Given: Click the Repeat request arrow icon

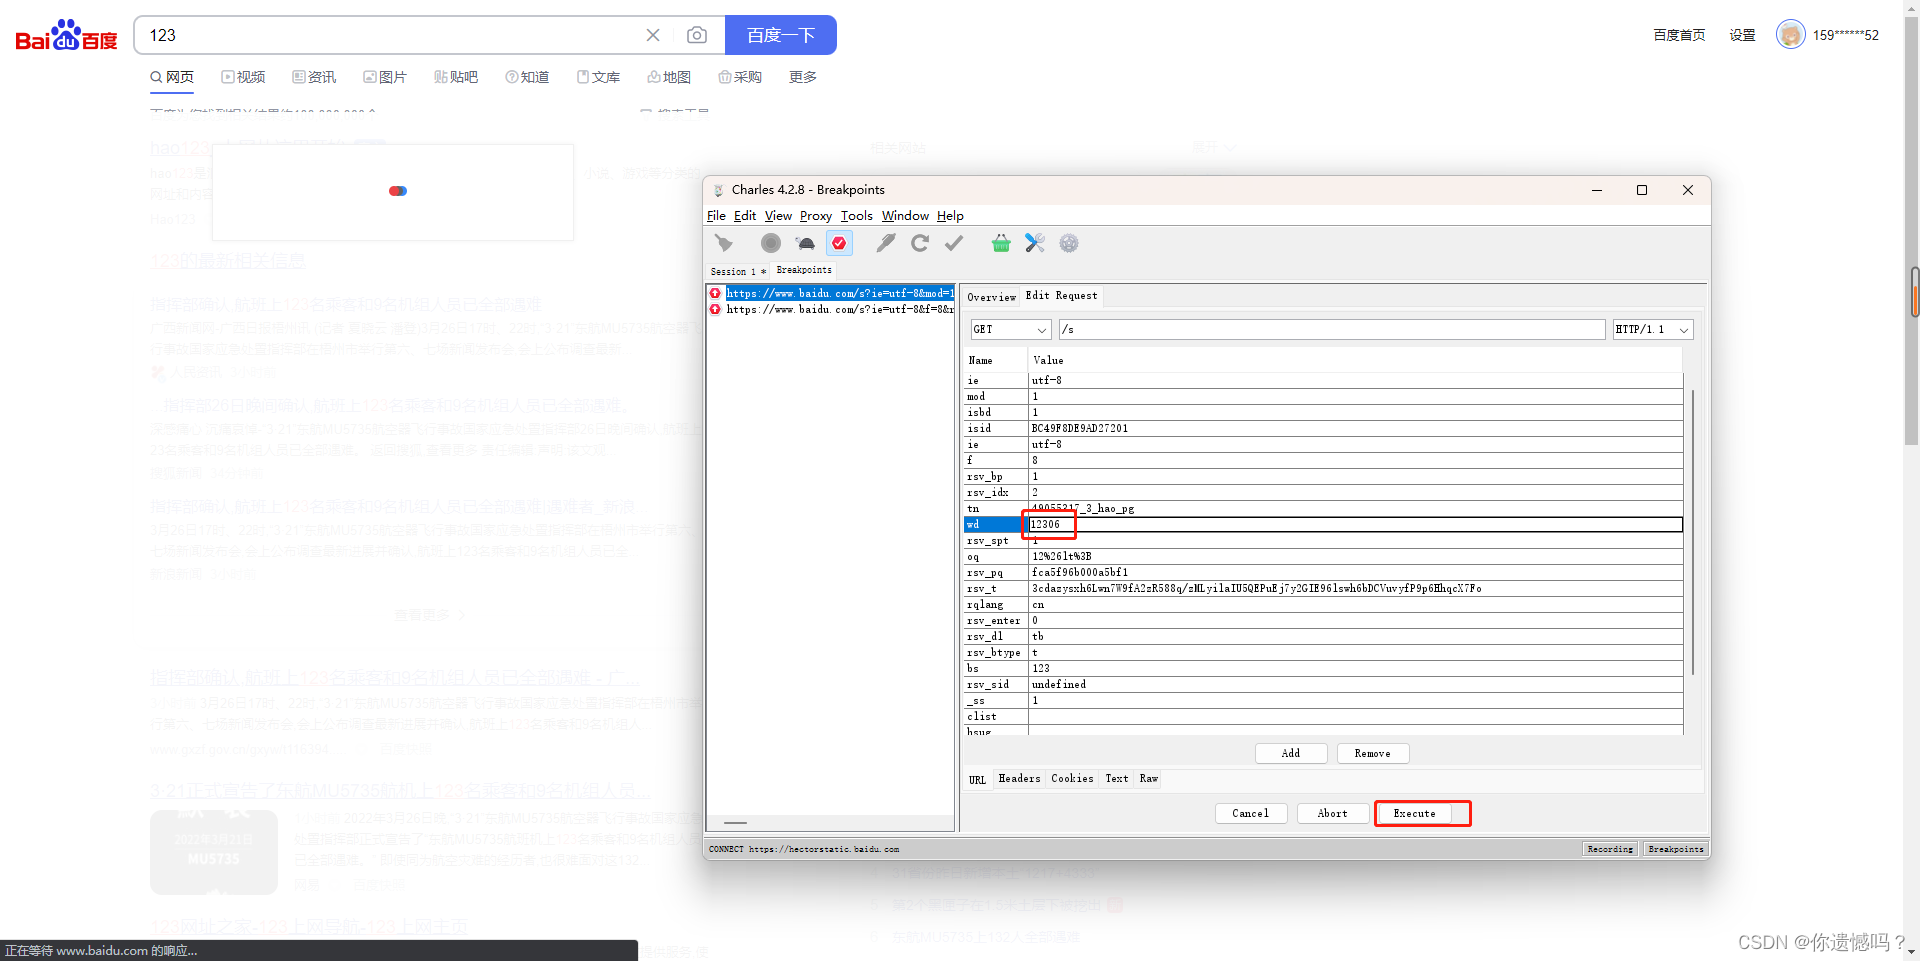Looking at the screenshot, I should pos(920,243).
